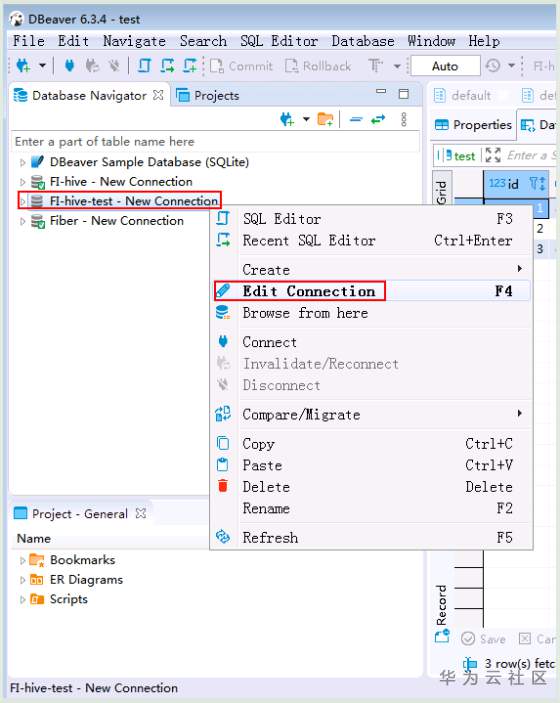Switch to the Projects tab

tap(208, 95)
